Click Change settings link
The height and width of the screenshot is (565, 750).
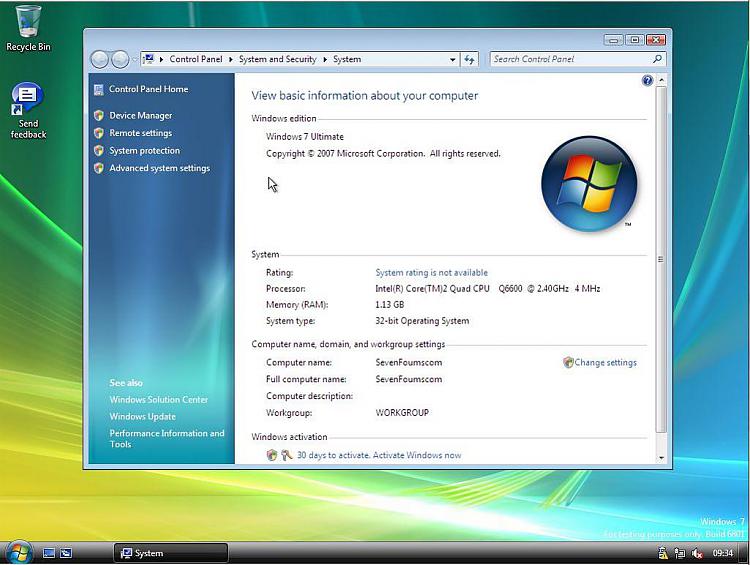[606, 363]
